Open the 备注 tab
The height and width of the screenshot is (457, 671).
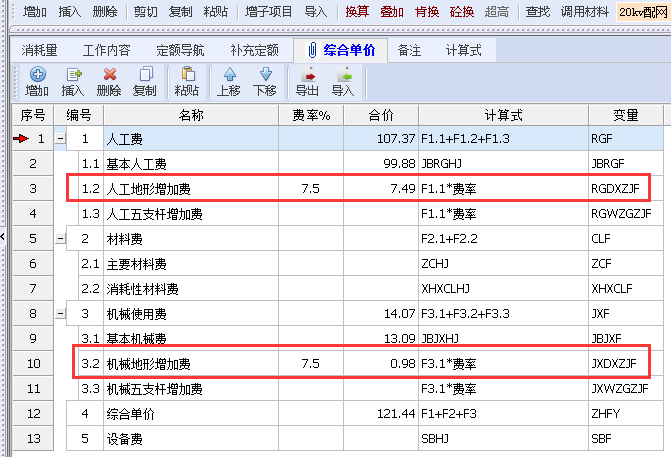[x=409, y=50]
